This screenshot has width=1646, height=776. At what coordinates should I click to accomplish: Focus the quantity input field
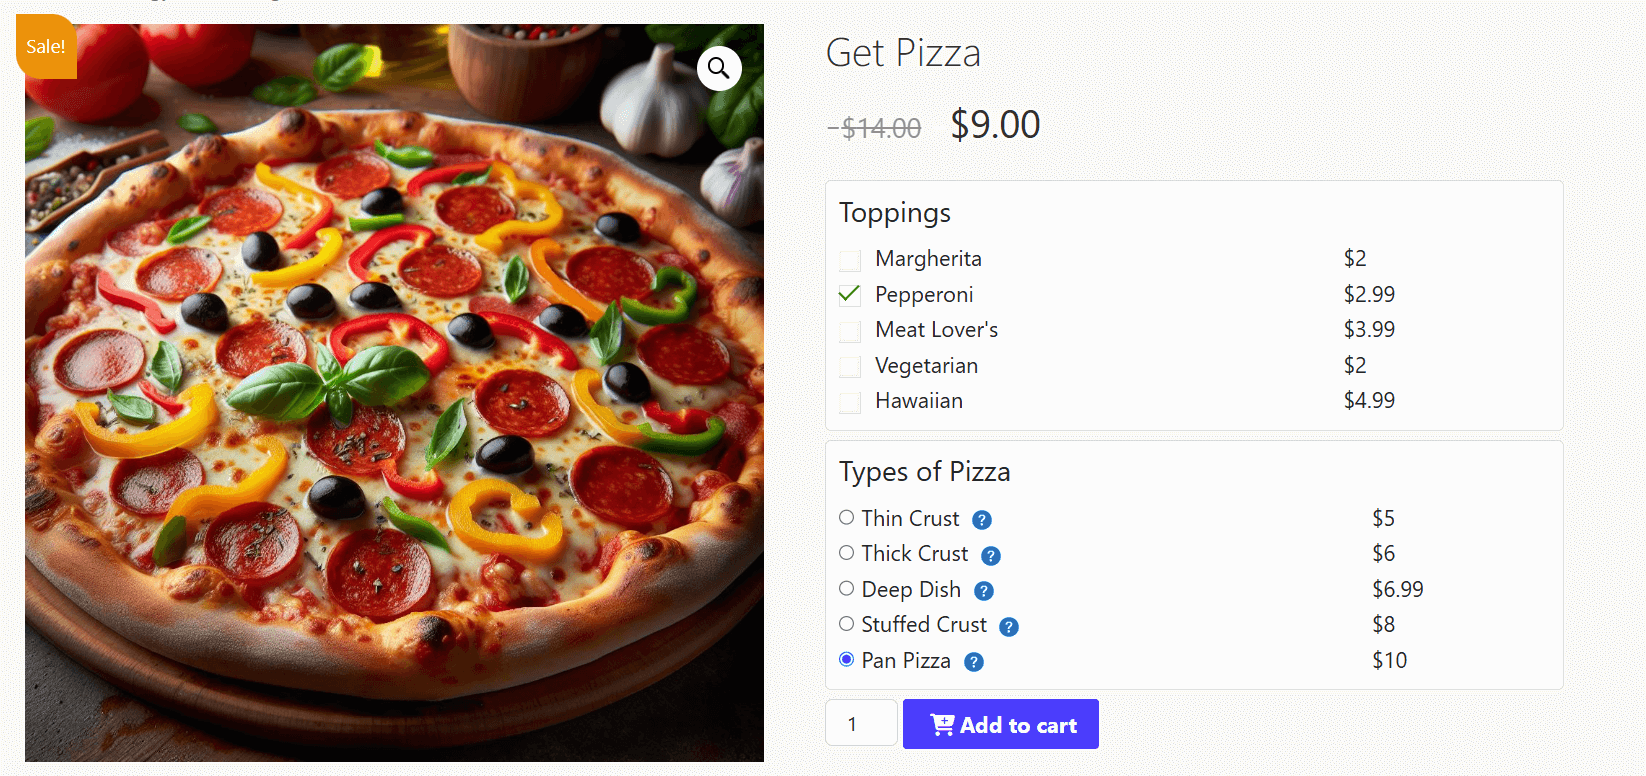pyautogui.click(x=861, y=723)
